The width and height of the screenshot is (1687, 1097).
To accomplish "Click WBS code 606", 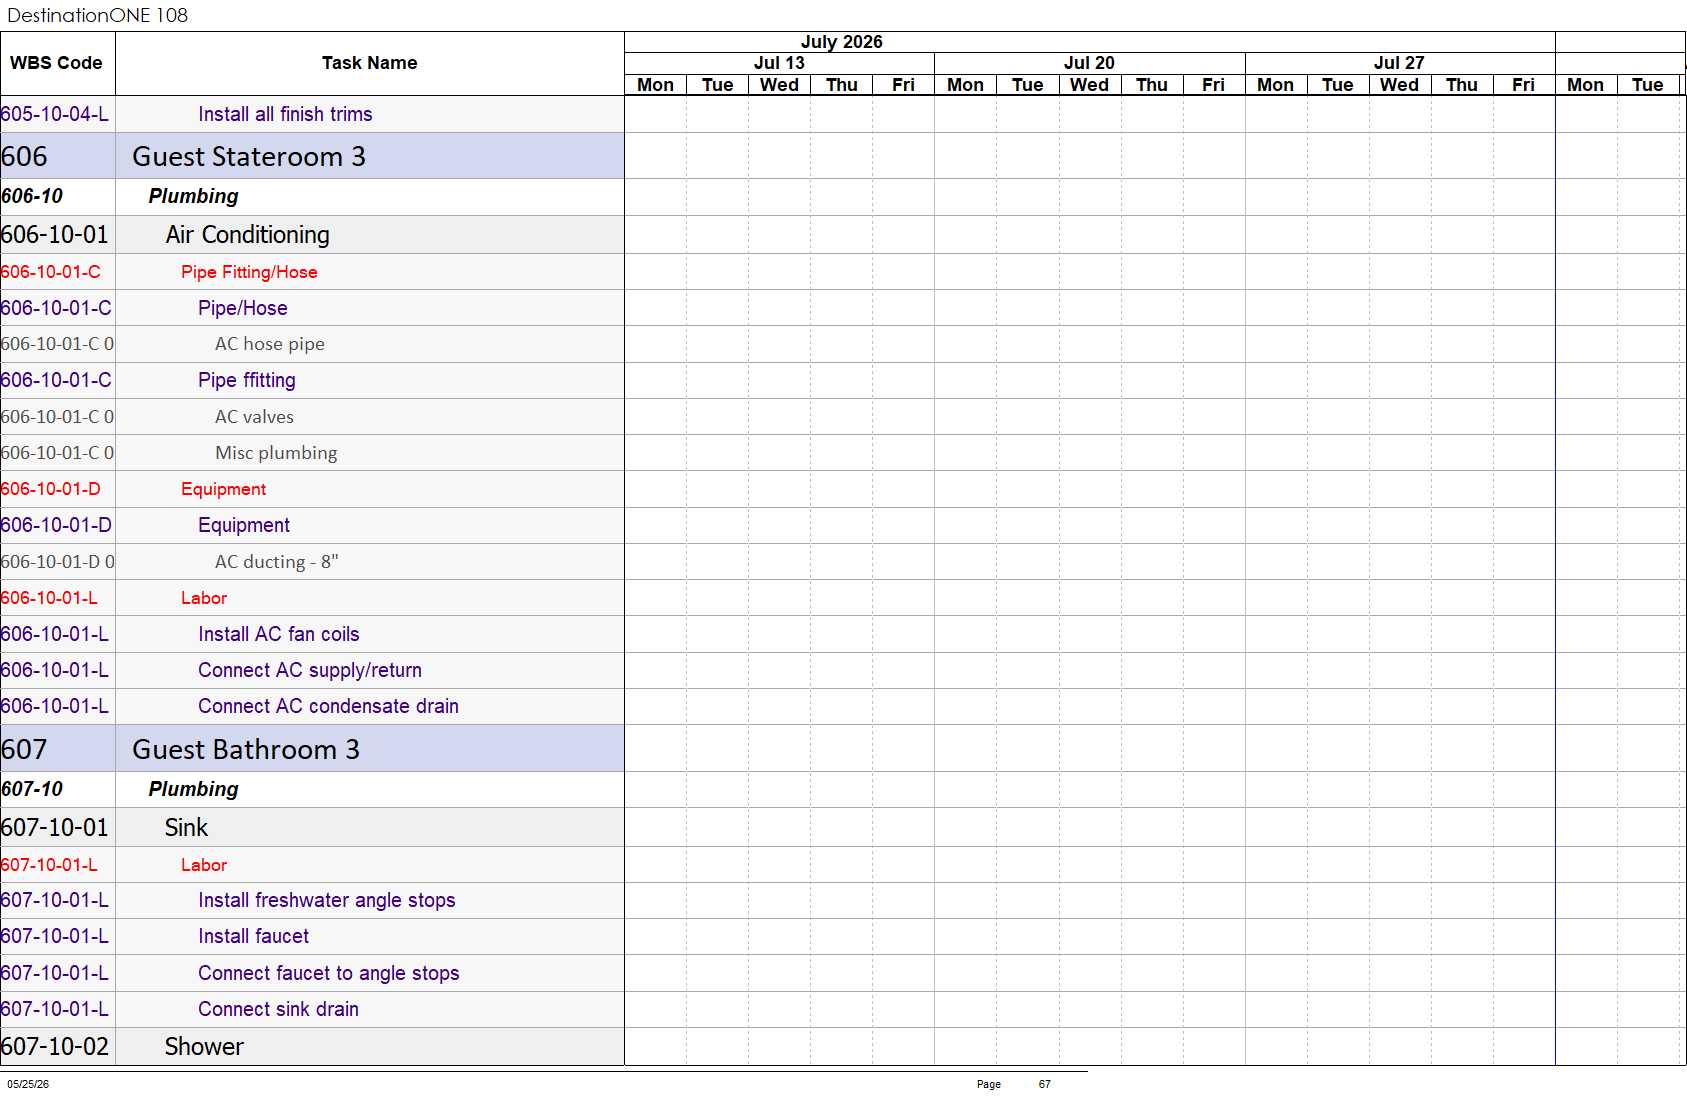I will (24, 157).
